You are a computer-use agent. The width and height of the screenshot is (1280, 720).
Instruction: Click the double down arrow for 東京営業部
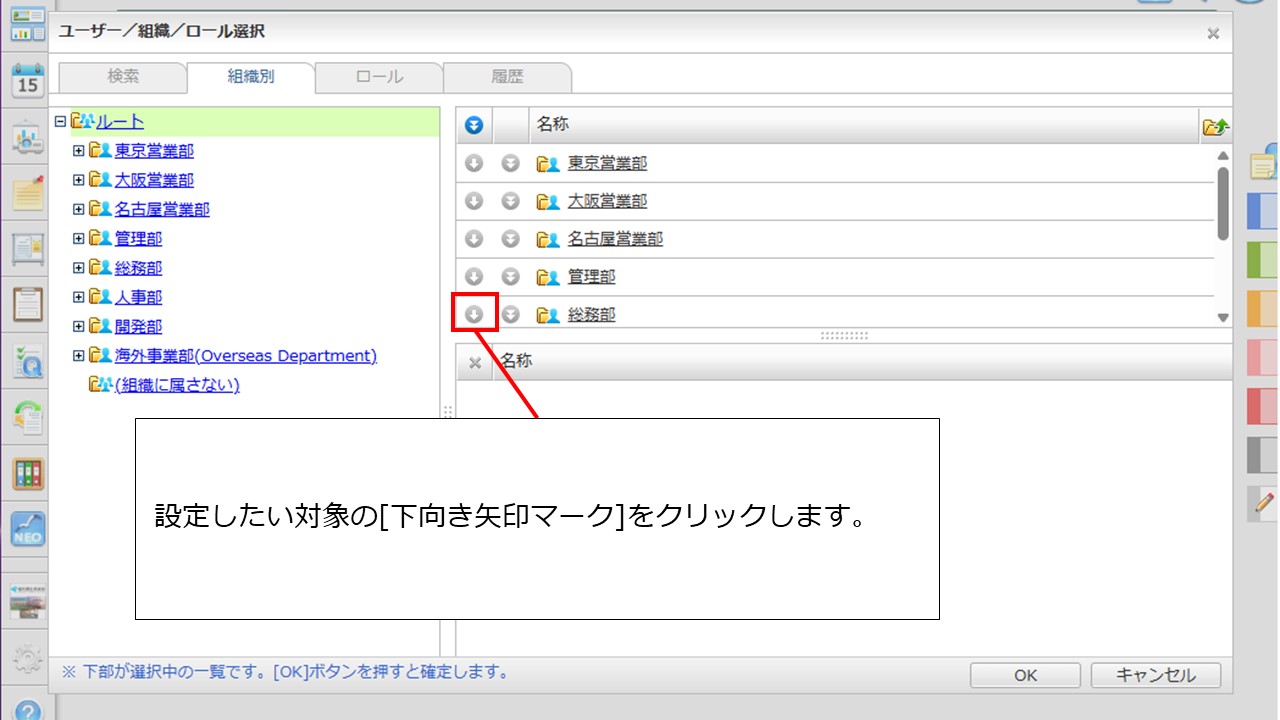510,163
